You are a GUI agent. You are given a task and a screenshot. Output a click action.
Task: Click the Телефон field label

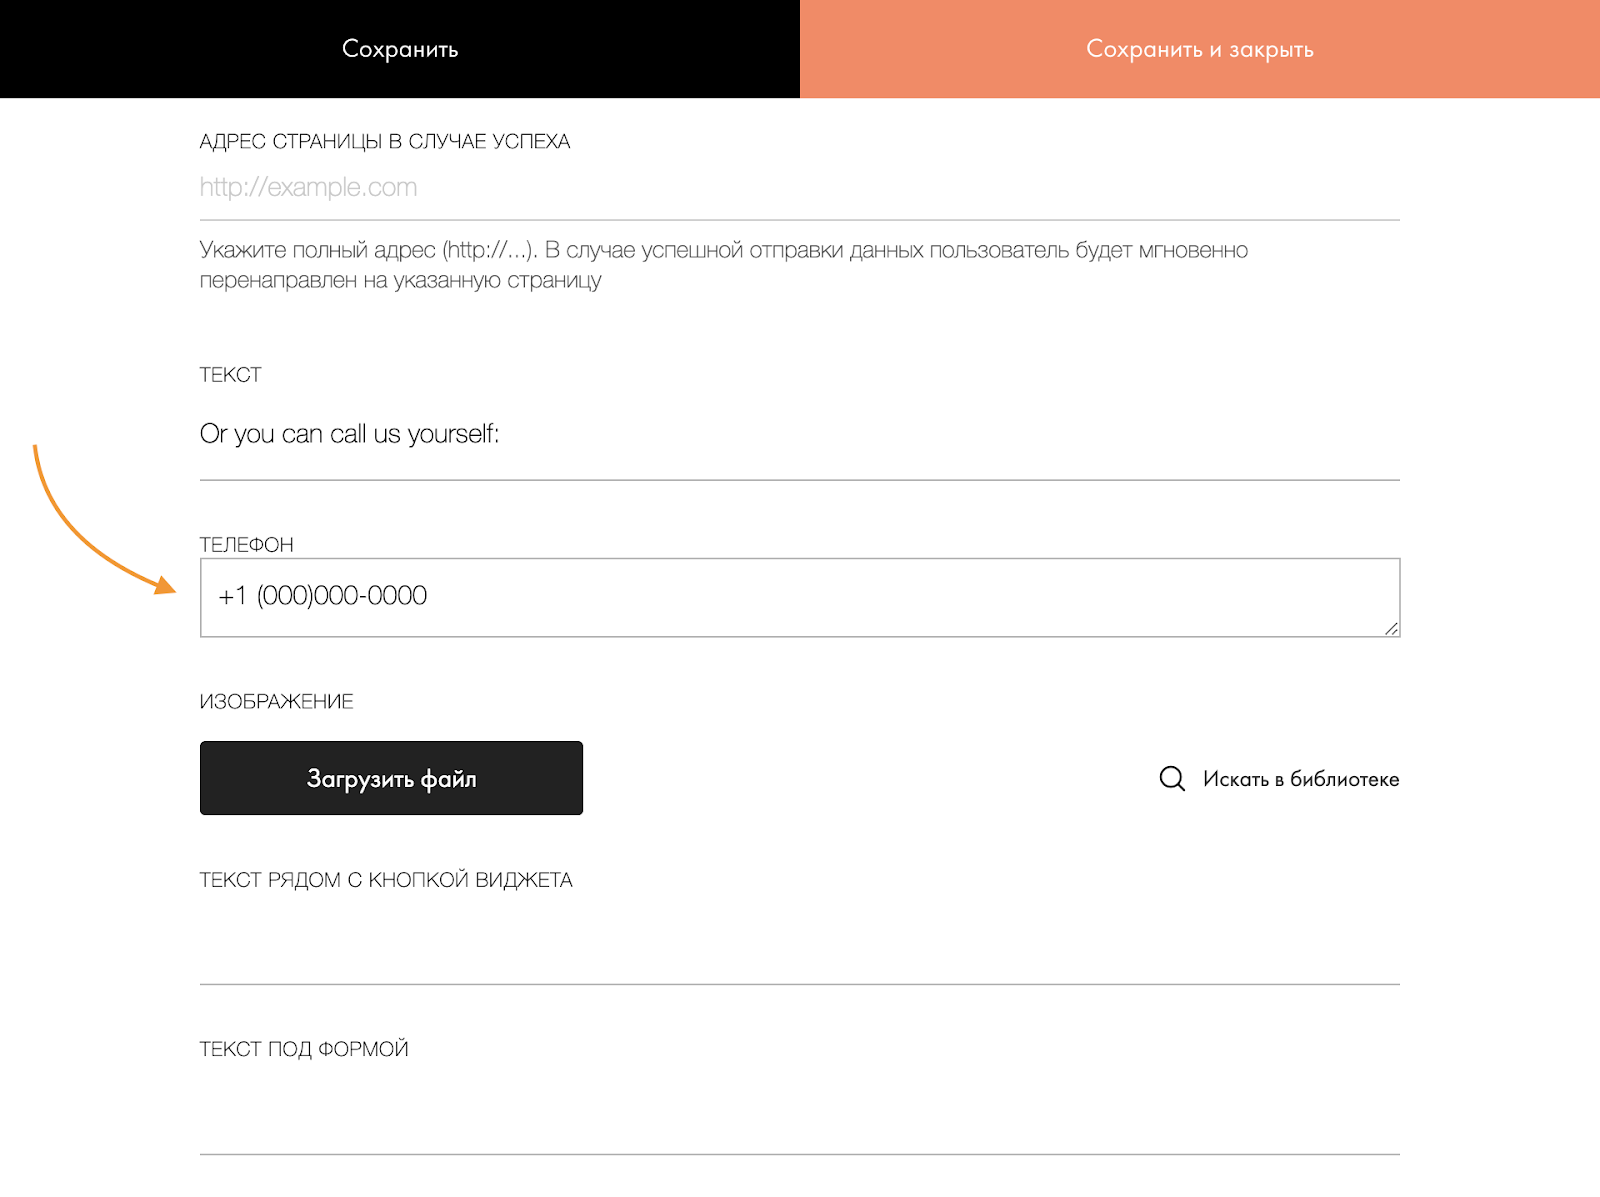pos(246,545)
